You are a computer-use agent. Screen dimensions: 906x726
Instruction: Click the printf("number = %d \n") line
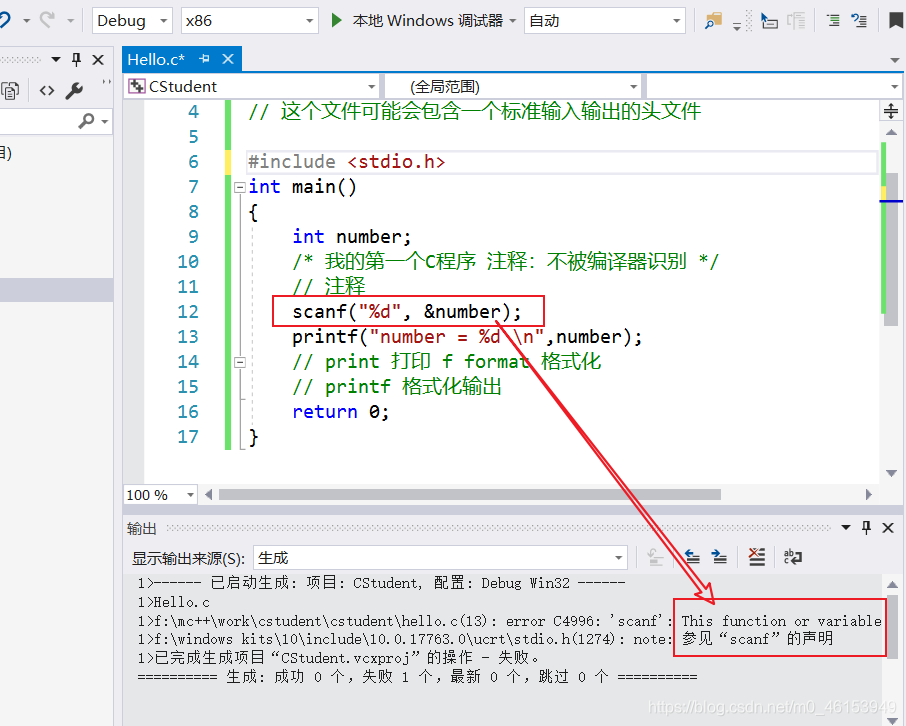467,337
